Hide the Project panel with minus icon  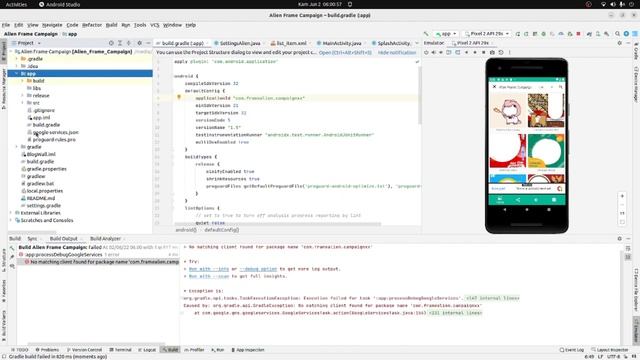(x=148, y=43)
